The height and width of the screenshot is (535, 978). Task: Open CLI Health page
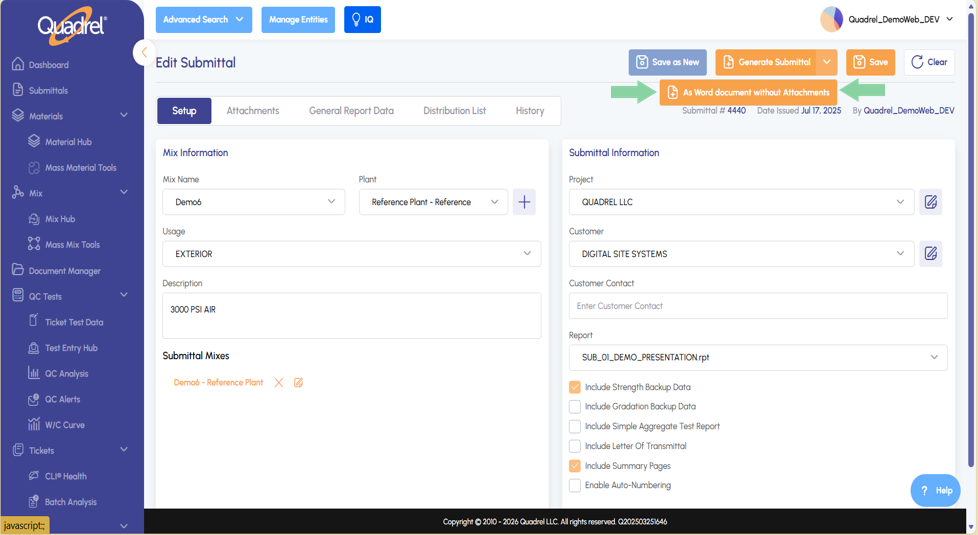point(57,476)
